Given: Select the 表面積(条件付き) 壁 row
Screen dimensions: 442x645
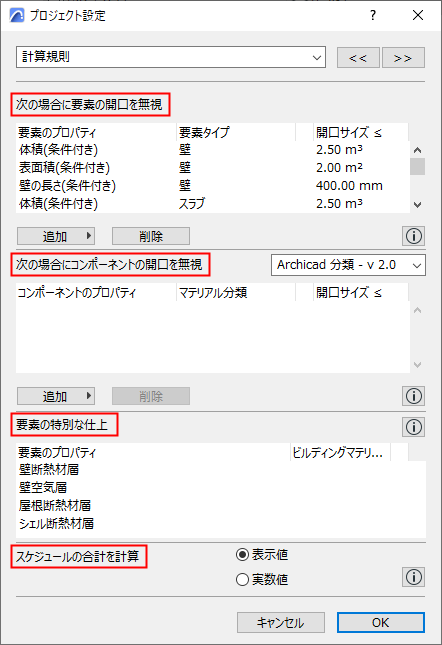Looking at the screenshot, I should coord(213,168).
